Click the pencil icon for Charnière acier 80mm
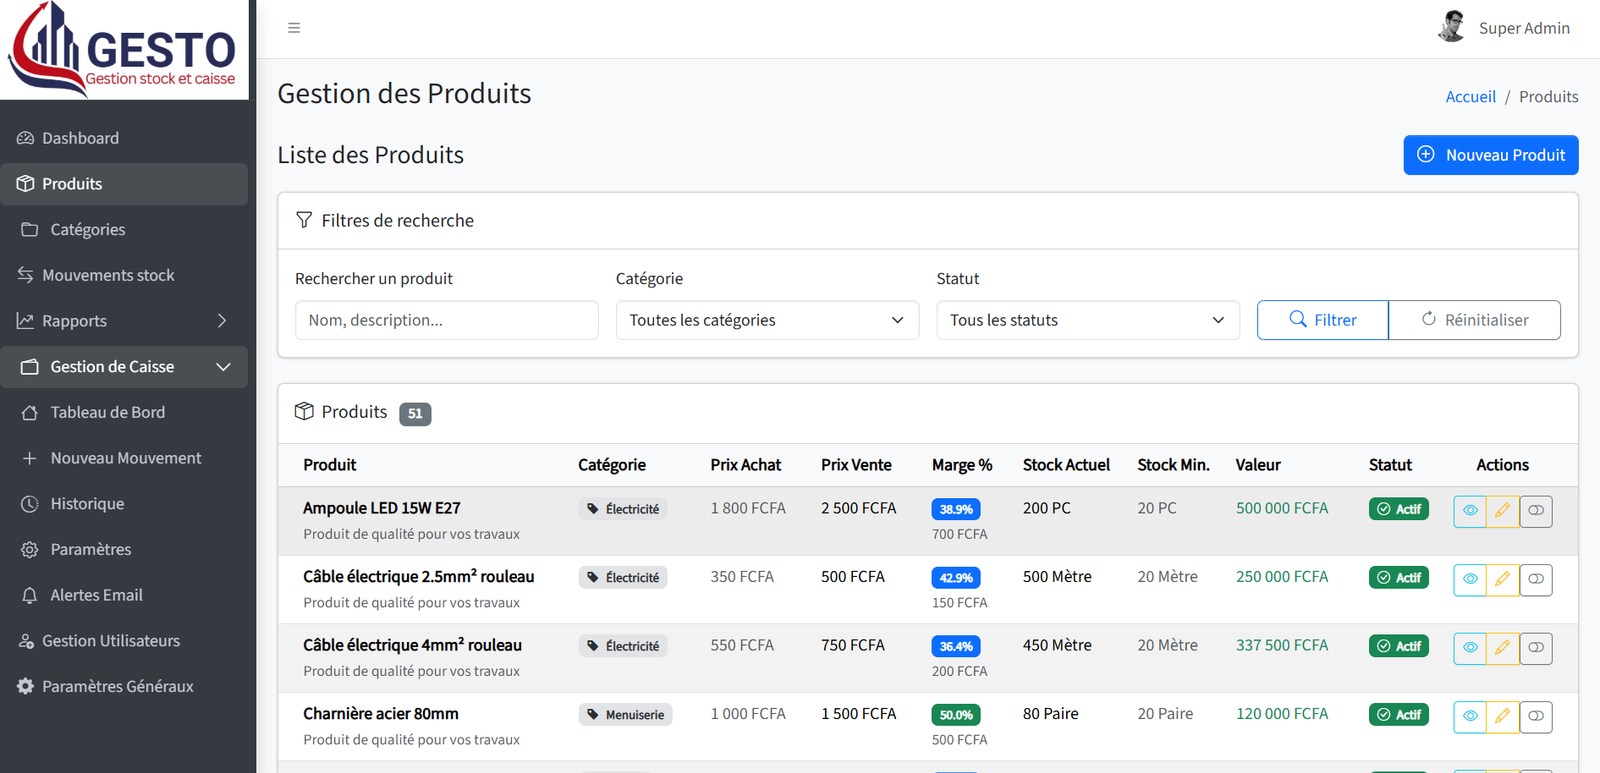Screen dimensions: 1600x773 click(1502, 716)
